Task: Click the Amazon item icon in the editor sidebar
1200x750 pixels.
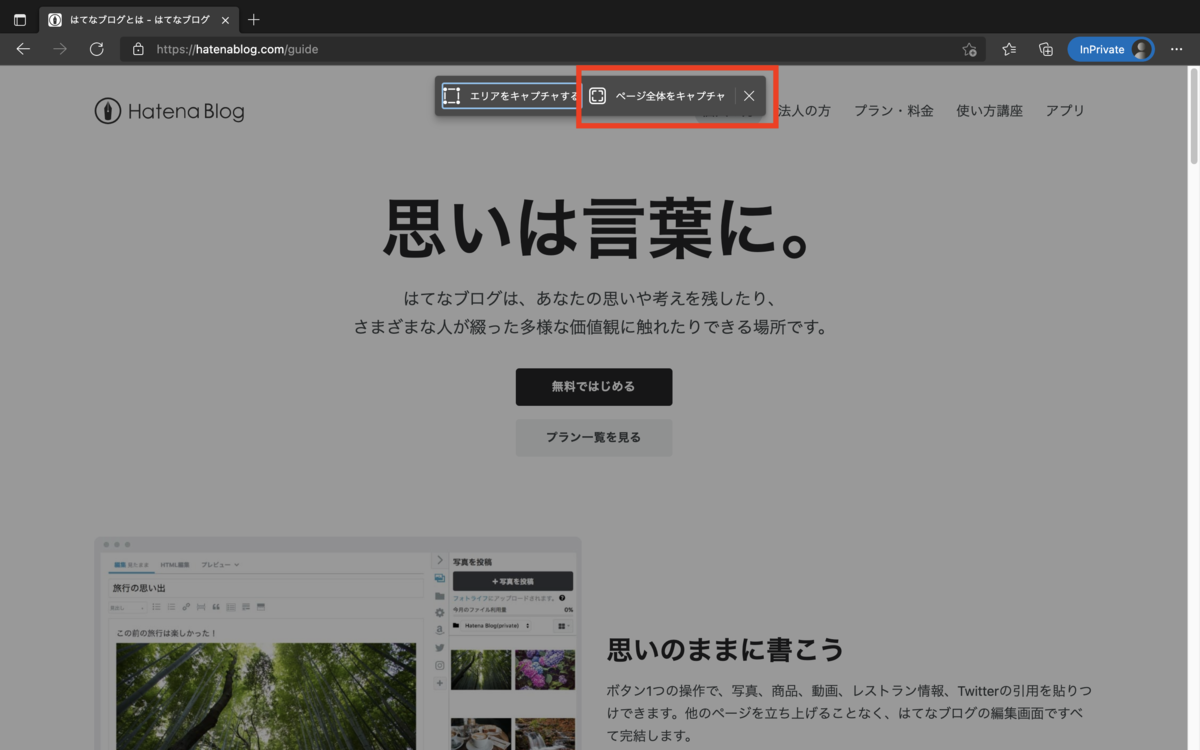Action: [x=439, y=630]
